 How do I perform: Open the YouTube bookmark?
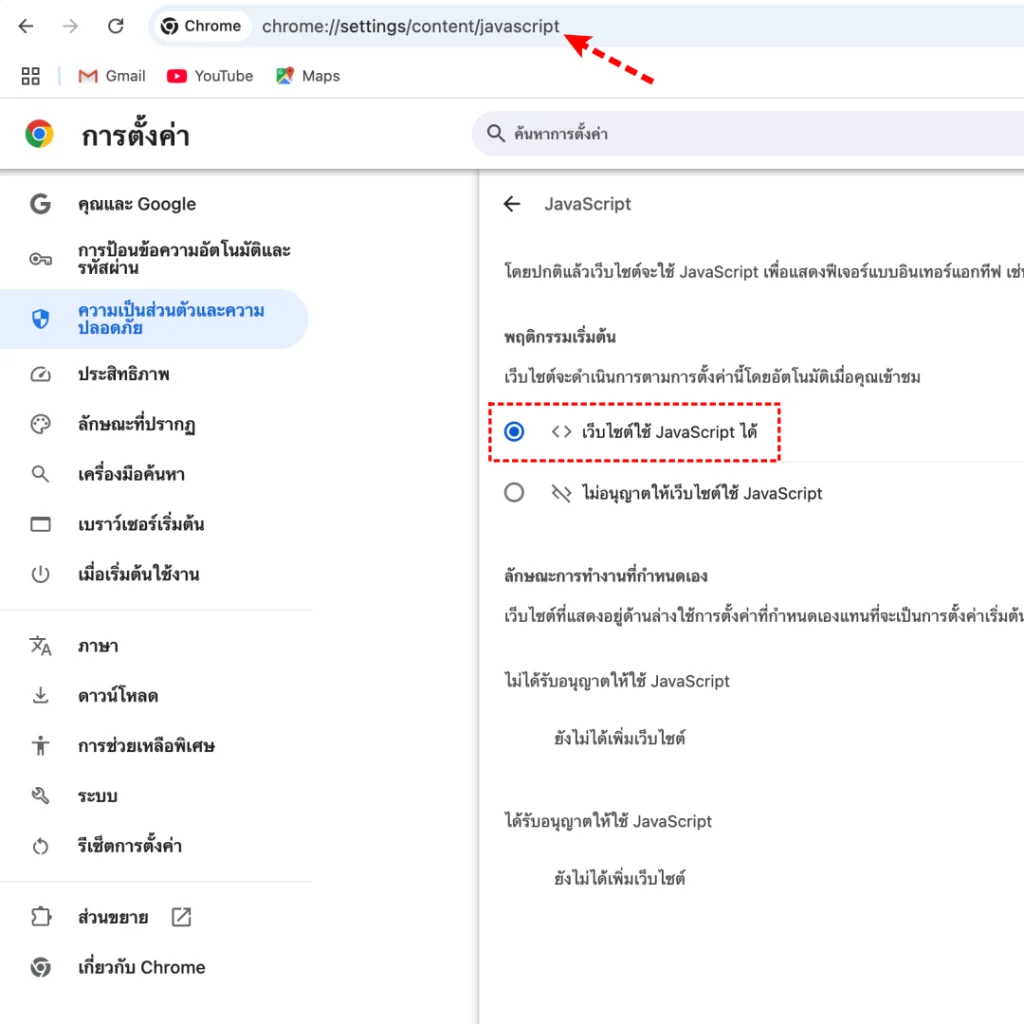click(x=210, y=76)
